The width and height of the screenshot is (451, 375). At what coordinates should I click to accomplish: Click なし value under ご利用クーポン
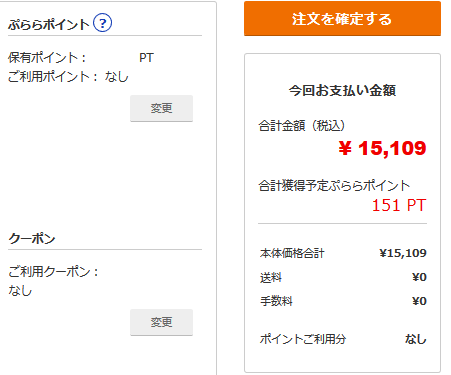pyautogui.click(x=20, y=290)
